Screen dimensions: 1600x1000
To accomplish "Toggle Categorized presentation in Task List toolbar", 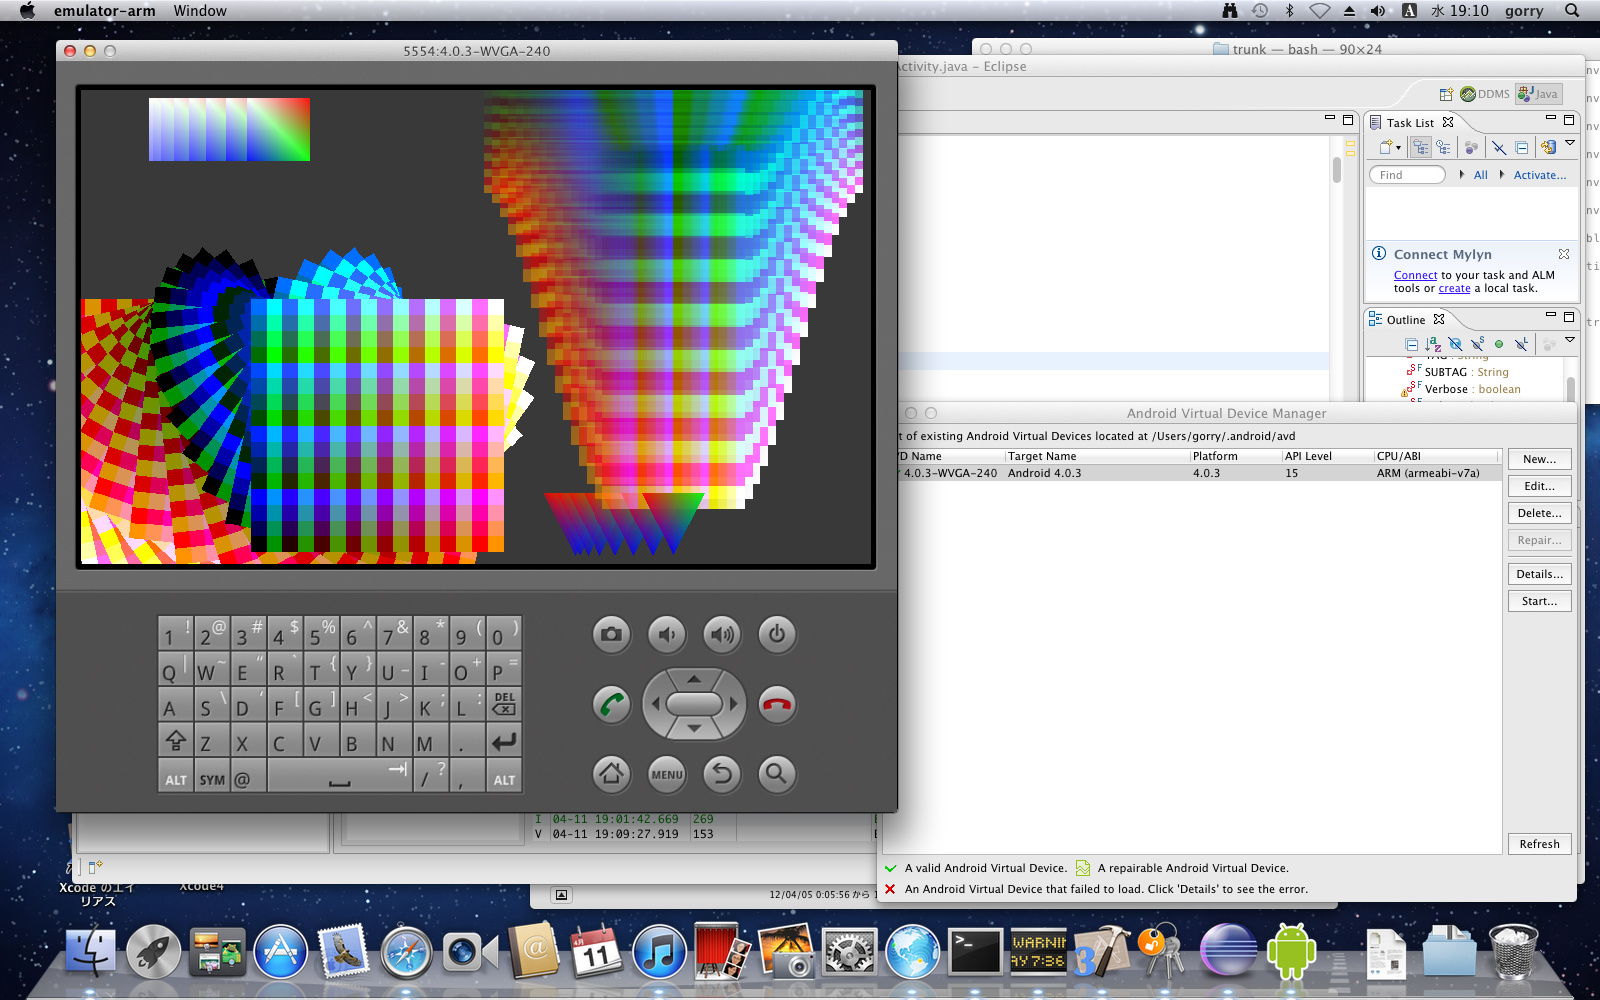I will pos(1421,147).
